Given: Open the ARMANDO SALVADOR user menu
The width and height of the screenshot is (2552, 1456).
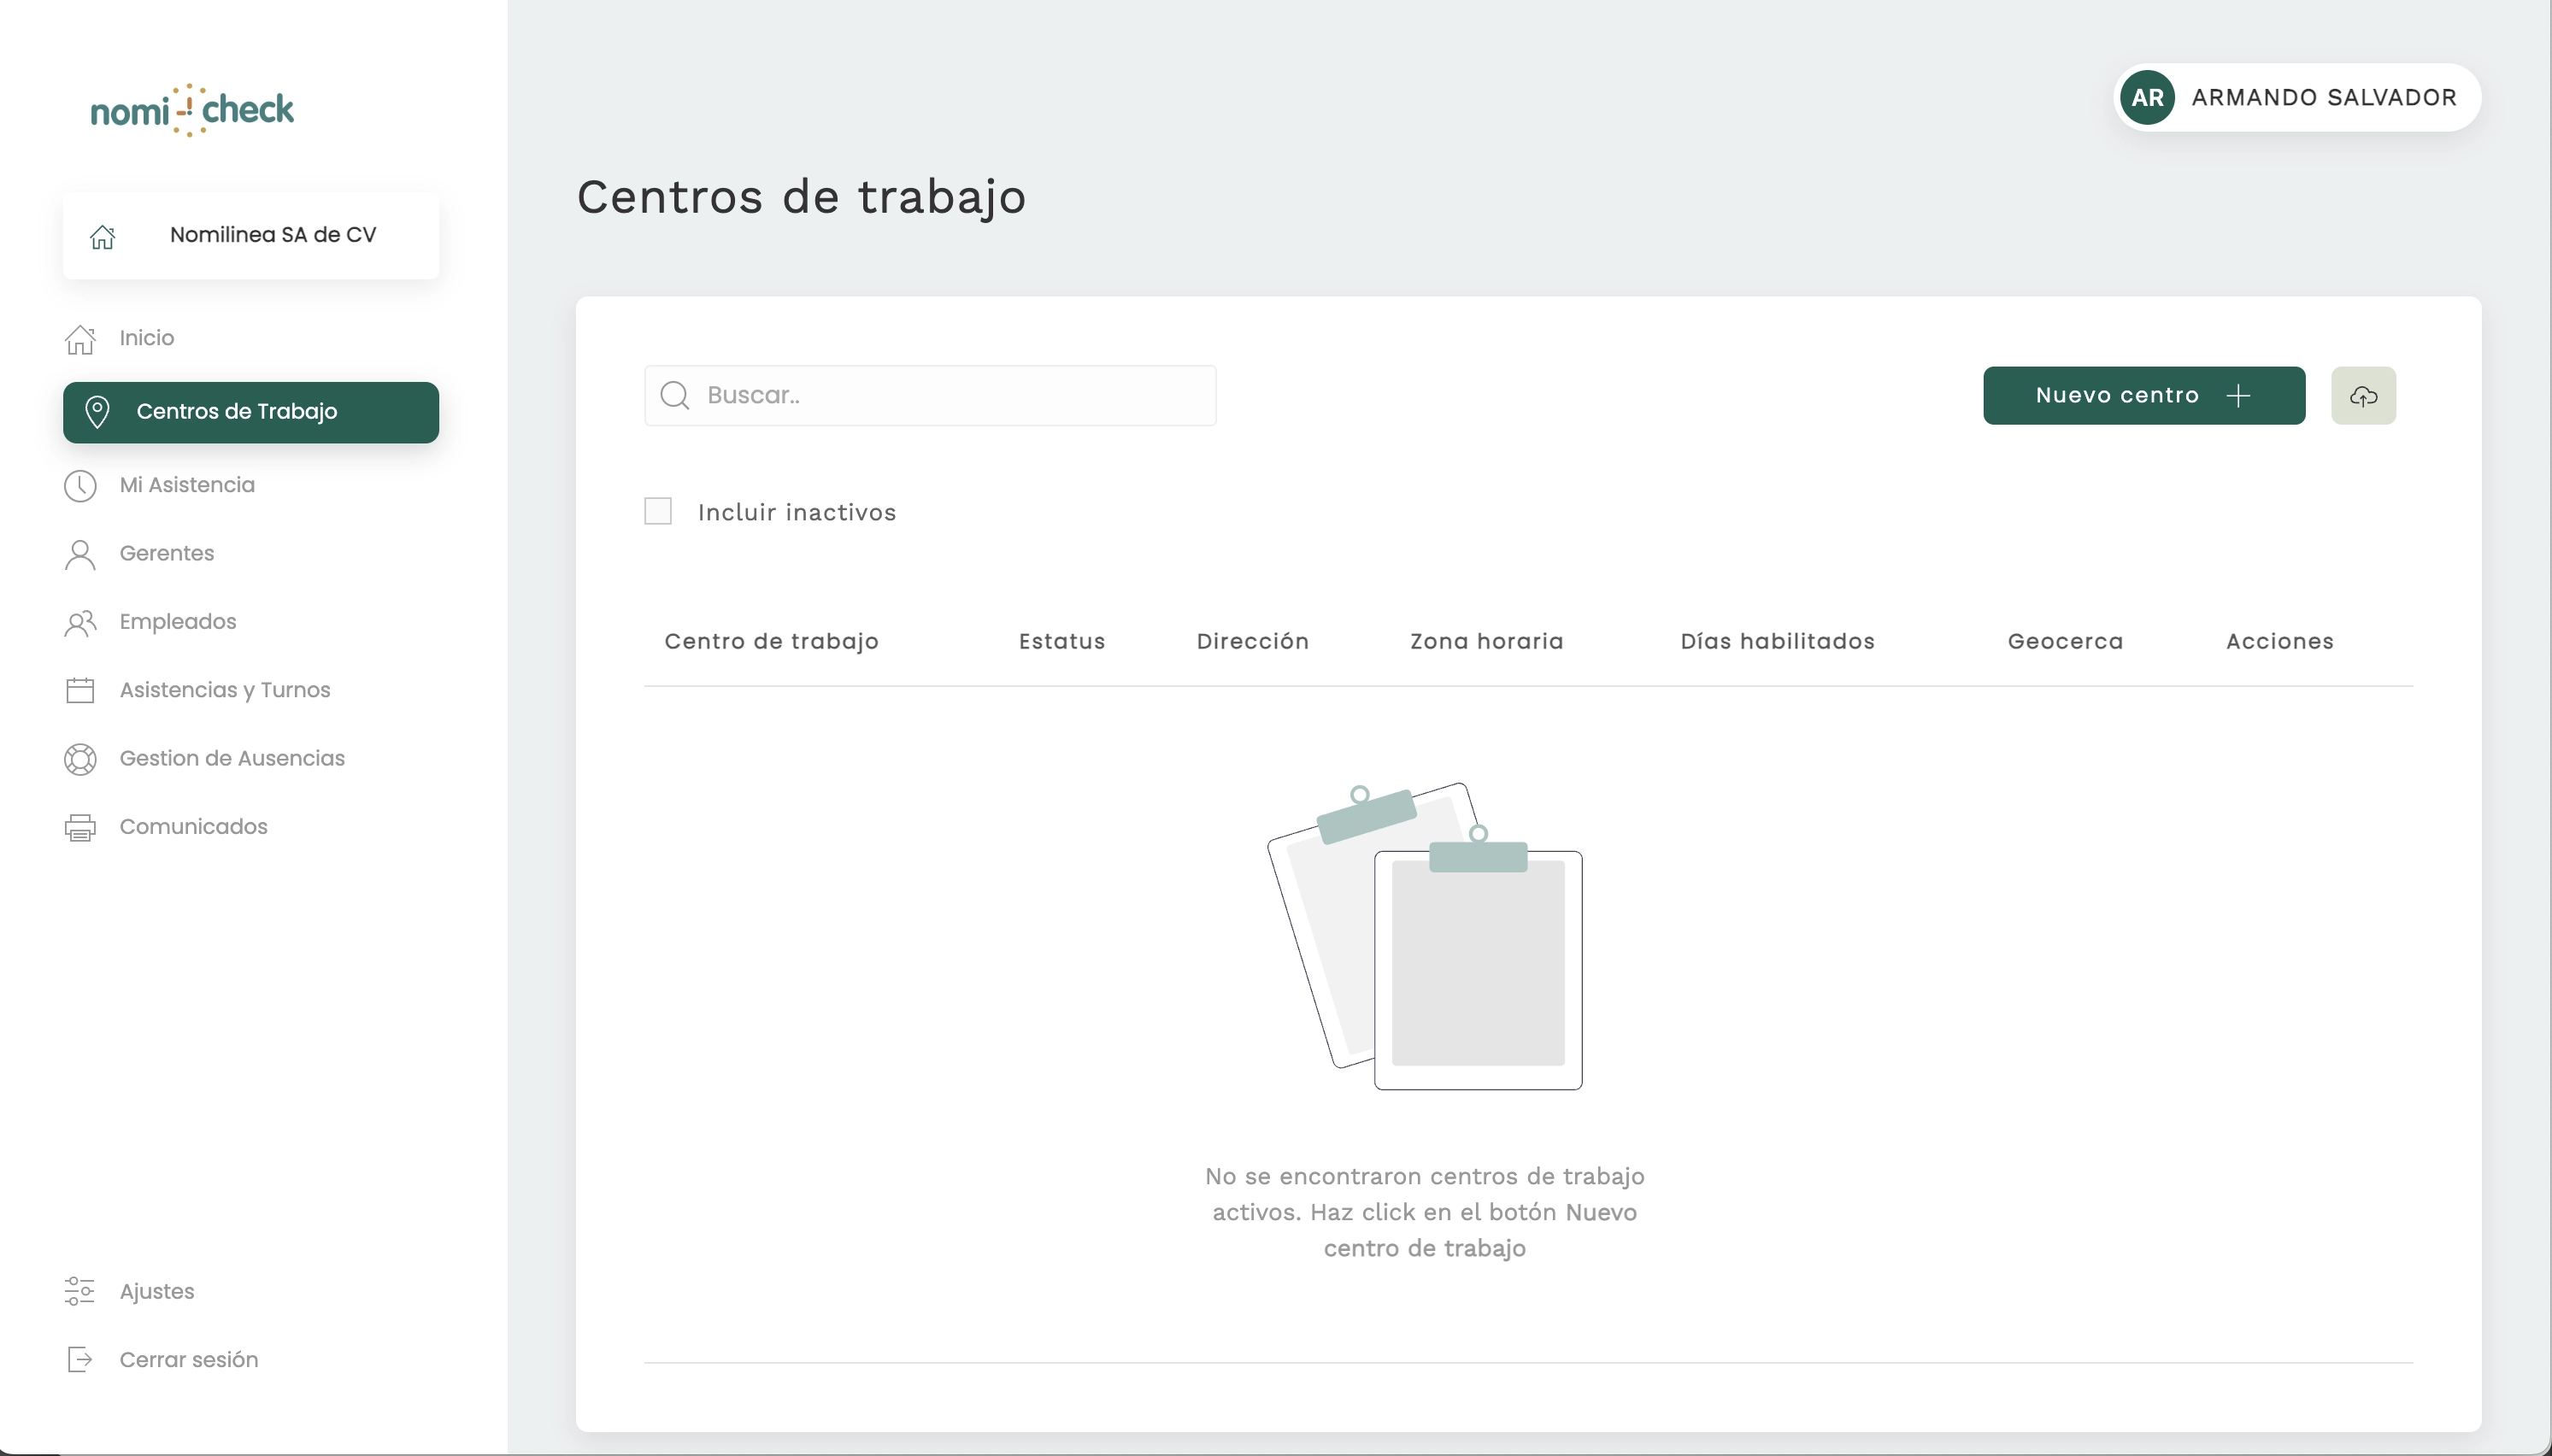Looking at the screenshot, I should coord(2323,98).
